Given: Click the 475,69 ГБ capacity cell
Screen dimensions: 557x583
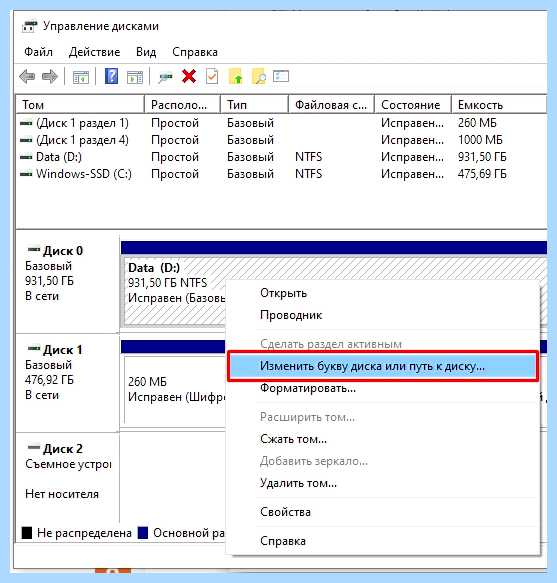Looking at the screenshot, I should click(x=482, y=174).
